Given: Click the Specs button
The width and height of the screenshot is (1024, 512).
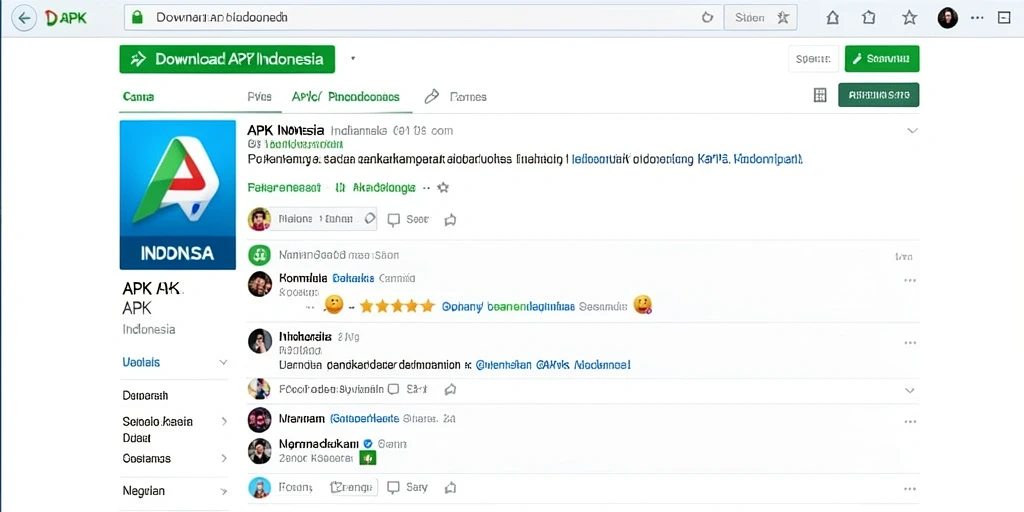Looking at the screenshot, I should tap(813, 59).
